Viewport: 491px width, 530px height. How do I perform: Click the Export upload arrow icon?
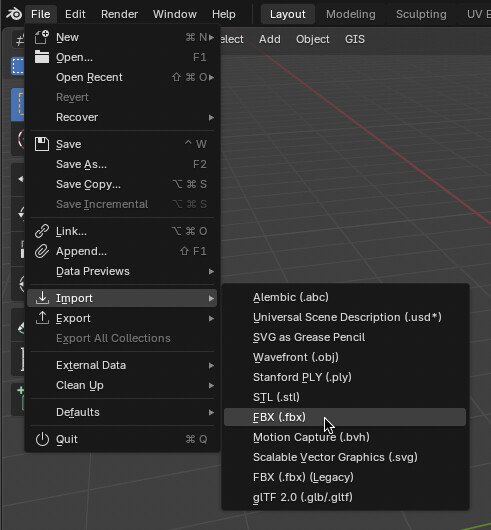tap(42, 318)
